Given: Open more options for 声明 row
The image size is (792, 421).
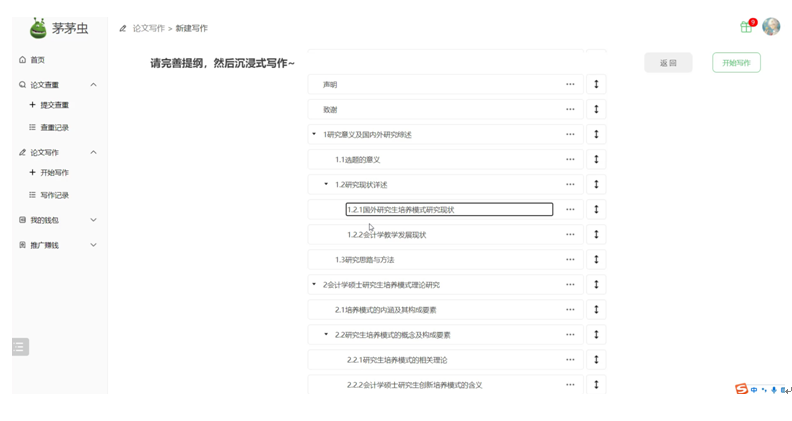Looking at the screenshot, I should pyautogui.click(x=570, y=84).
